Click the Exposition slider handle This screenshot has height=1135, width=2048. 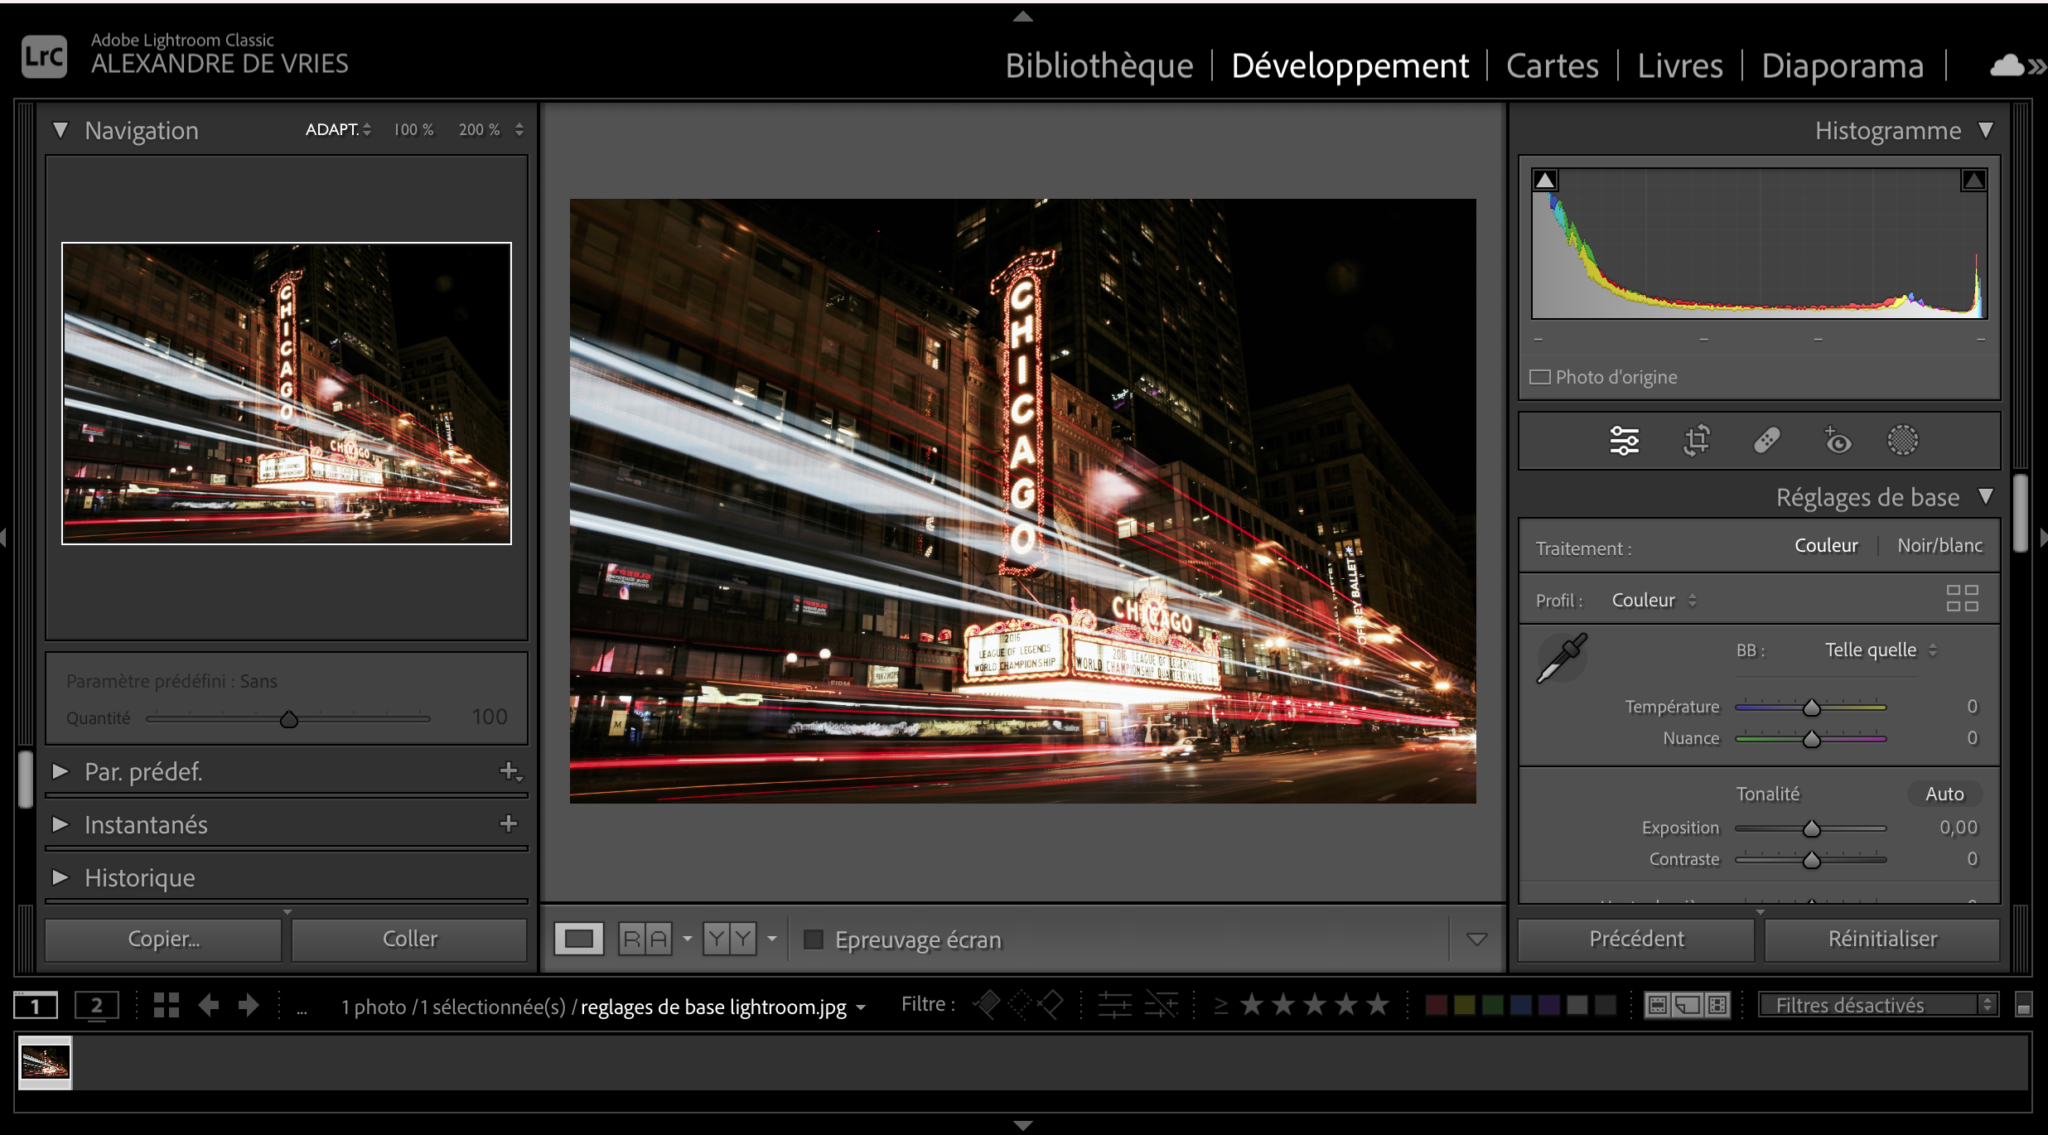1811,828
